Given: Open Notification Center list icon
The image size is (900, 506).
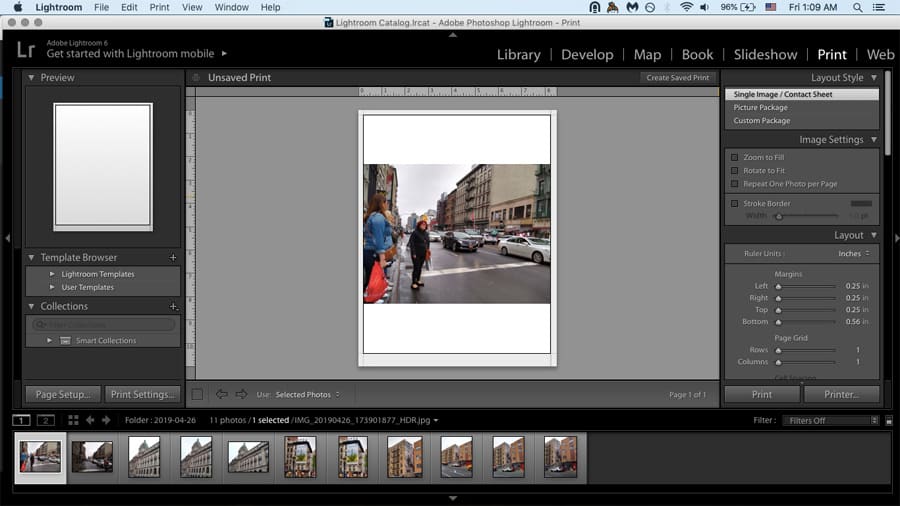Looking at the screenshot, I should (x=879, y=7).
